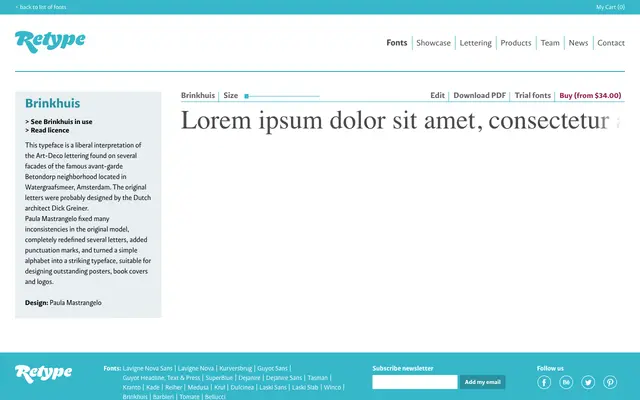Open the Laski Sans footer link
This screenshot has height=400, width=640.
(x=273, y=387)
